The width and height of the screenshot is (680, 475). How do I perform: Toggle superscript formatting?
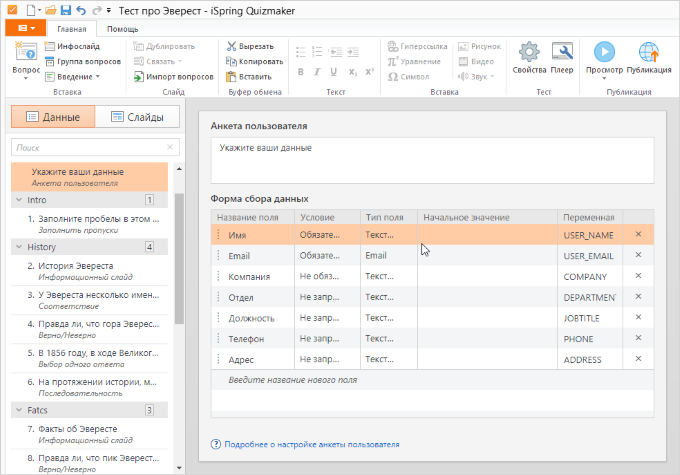369,72
